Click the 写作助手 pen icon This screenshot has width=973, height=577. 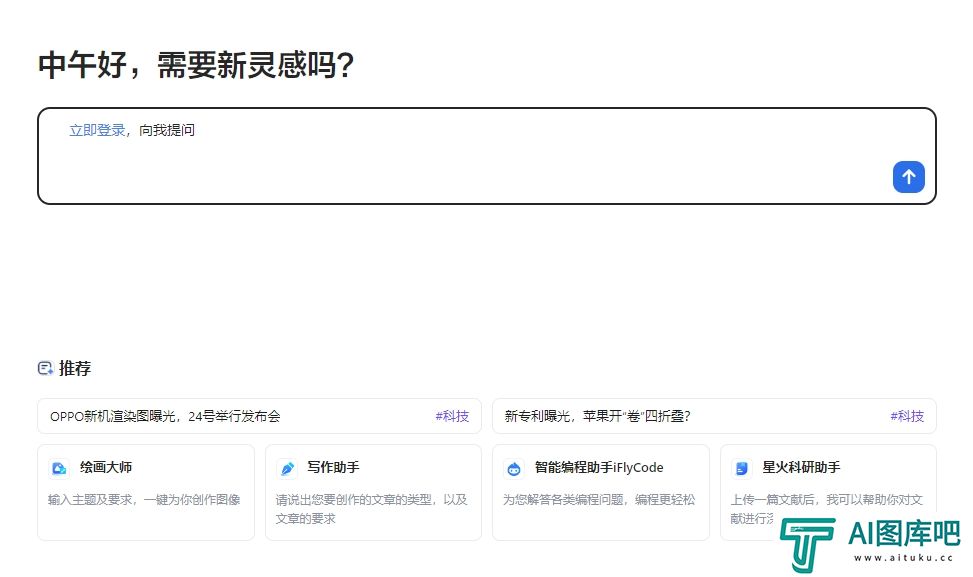[287, 468]
